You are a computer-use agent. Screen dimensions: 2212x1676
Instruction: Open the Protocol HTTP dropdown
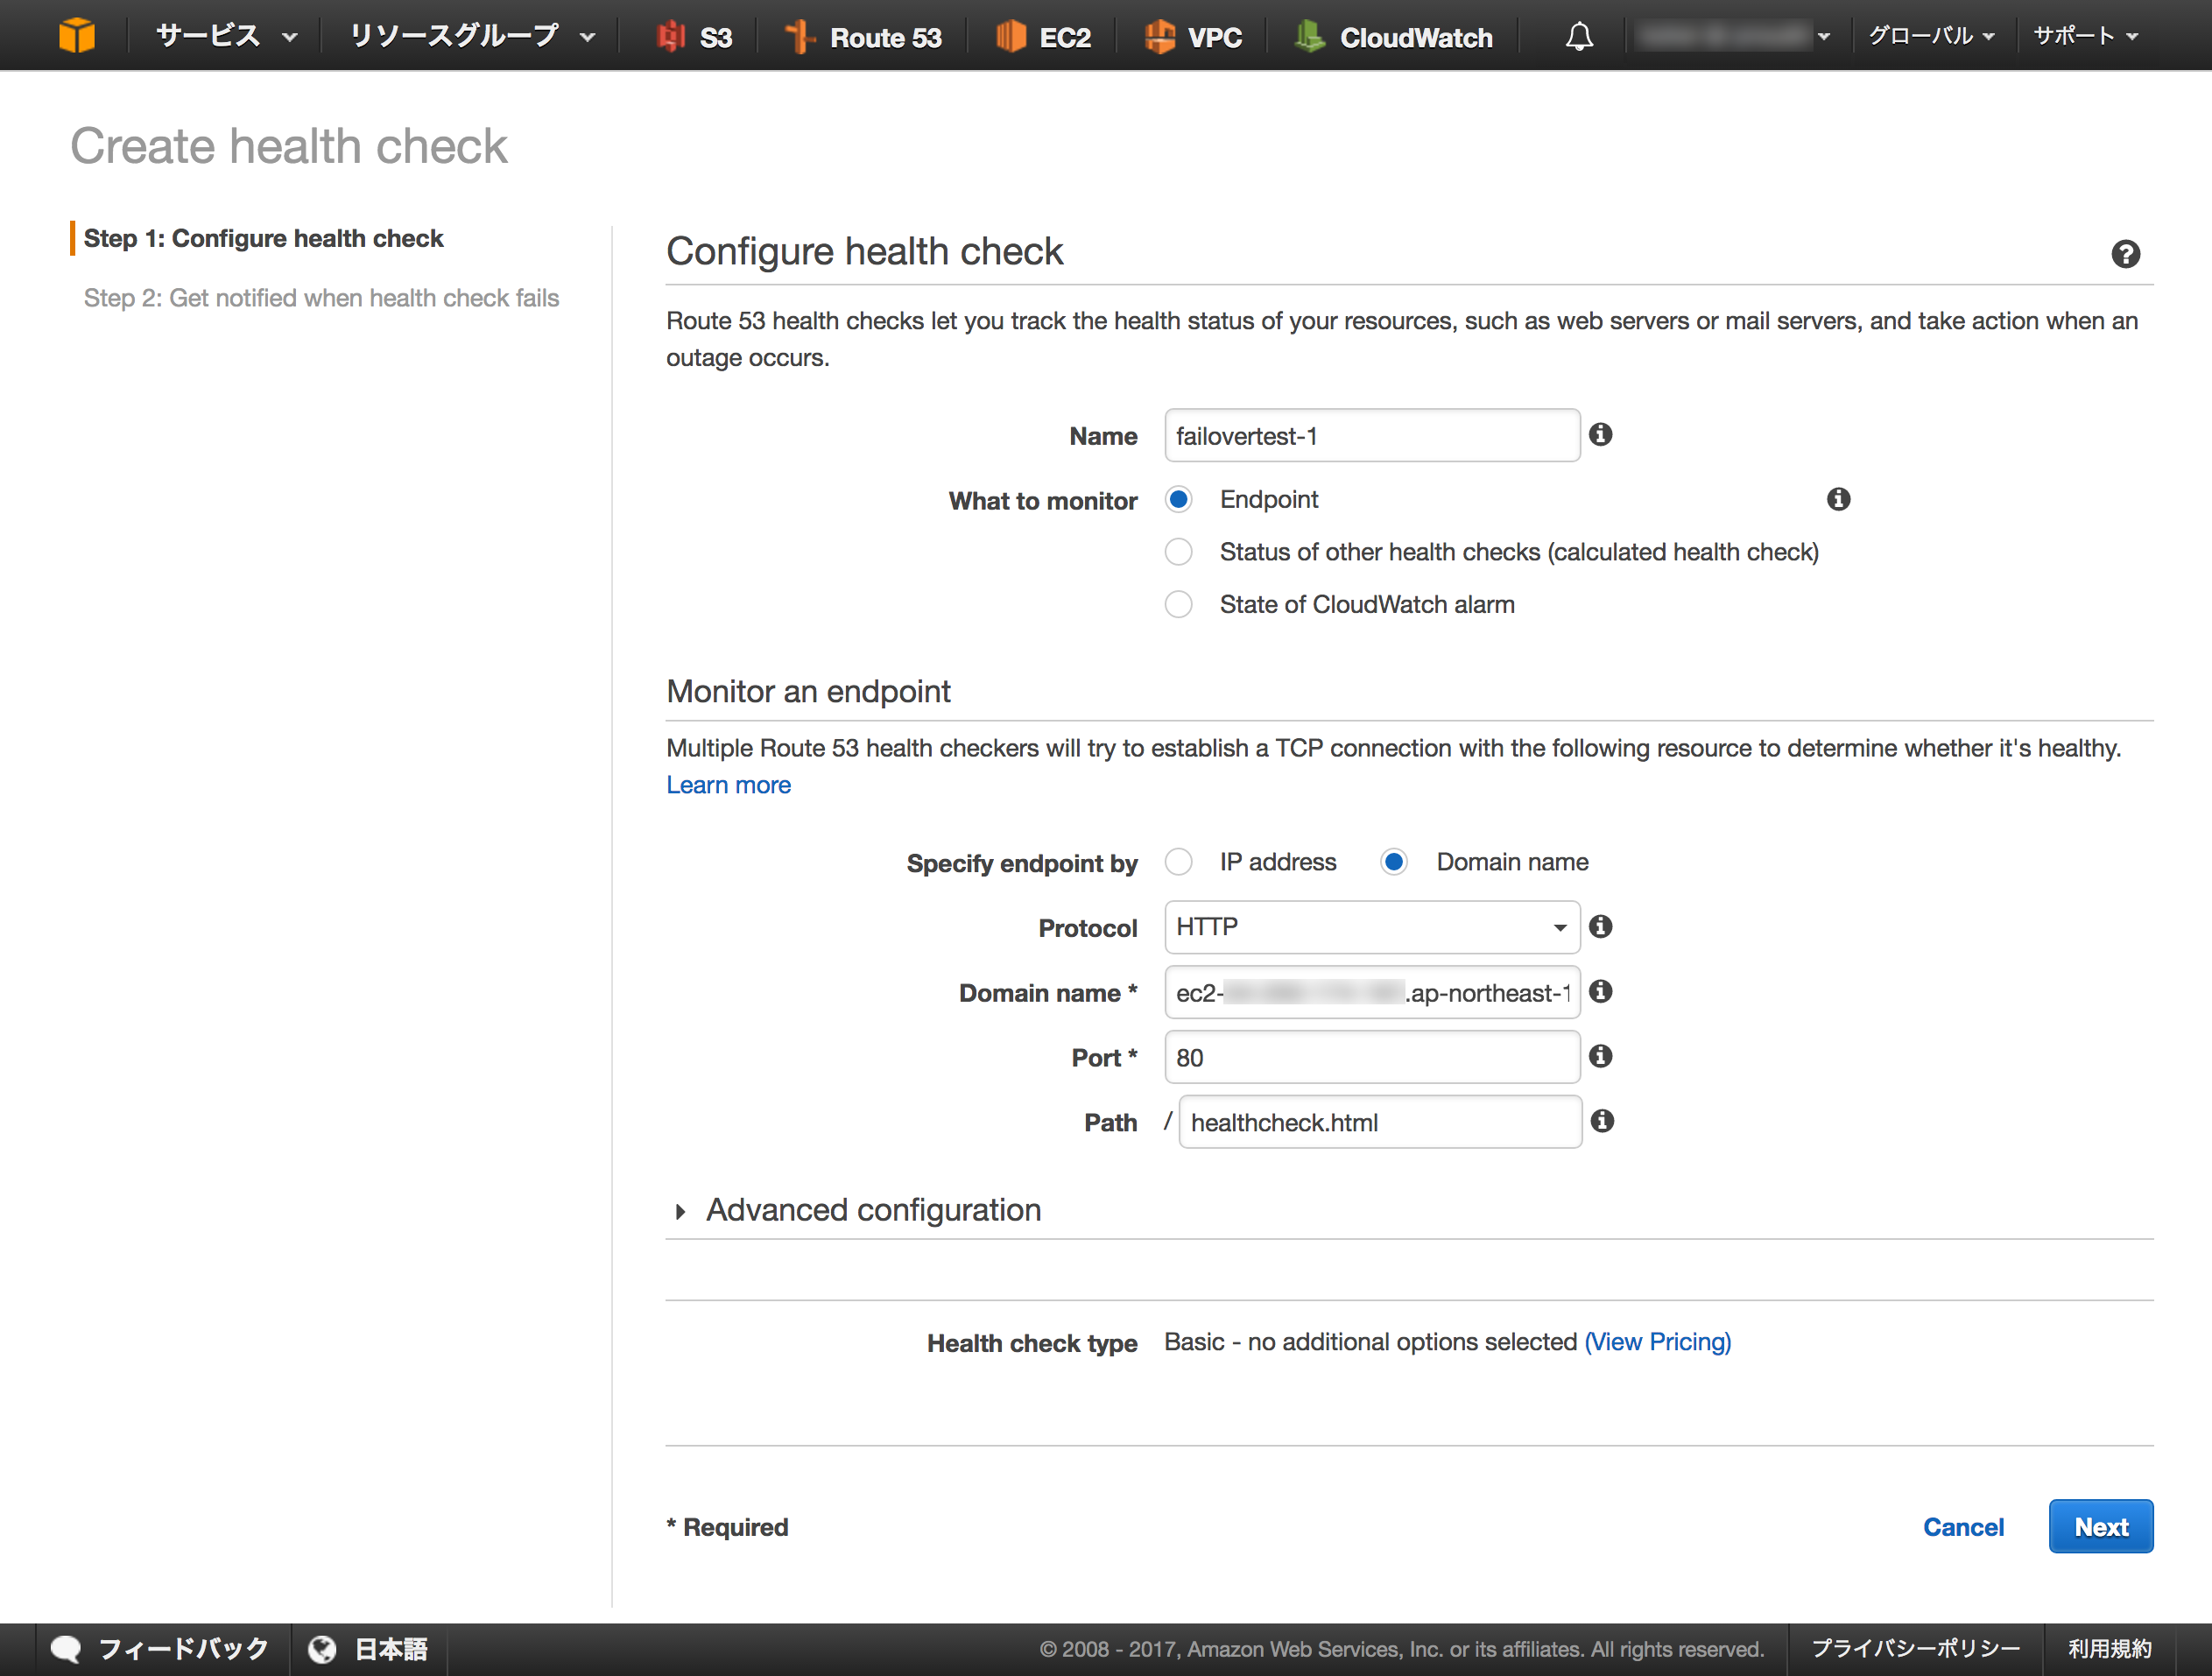(1371, 927)
